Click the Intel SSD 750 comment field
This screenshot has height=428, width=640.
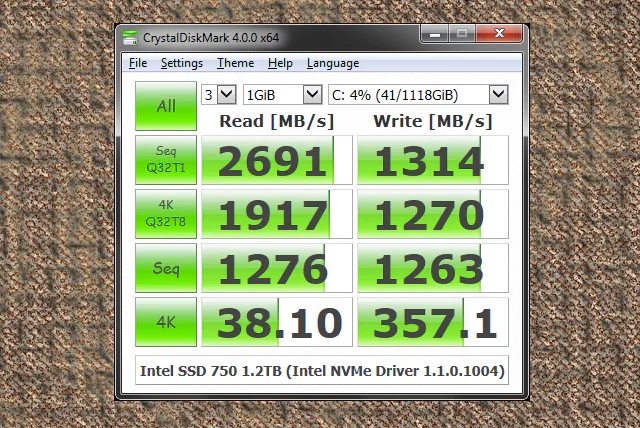322,370
